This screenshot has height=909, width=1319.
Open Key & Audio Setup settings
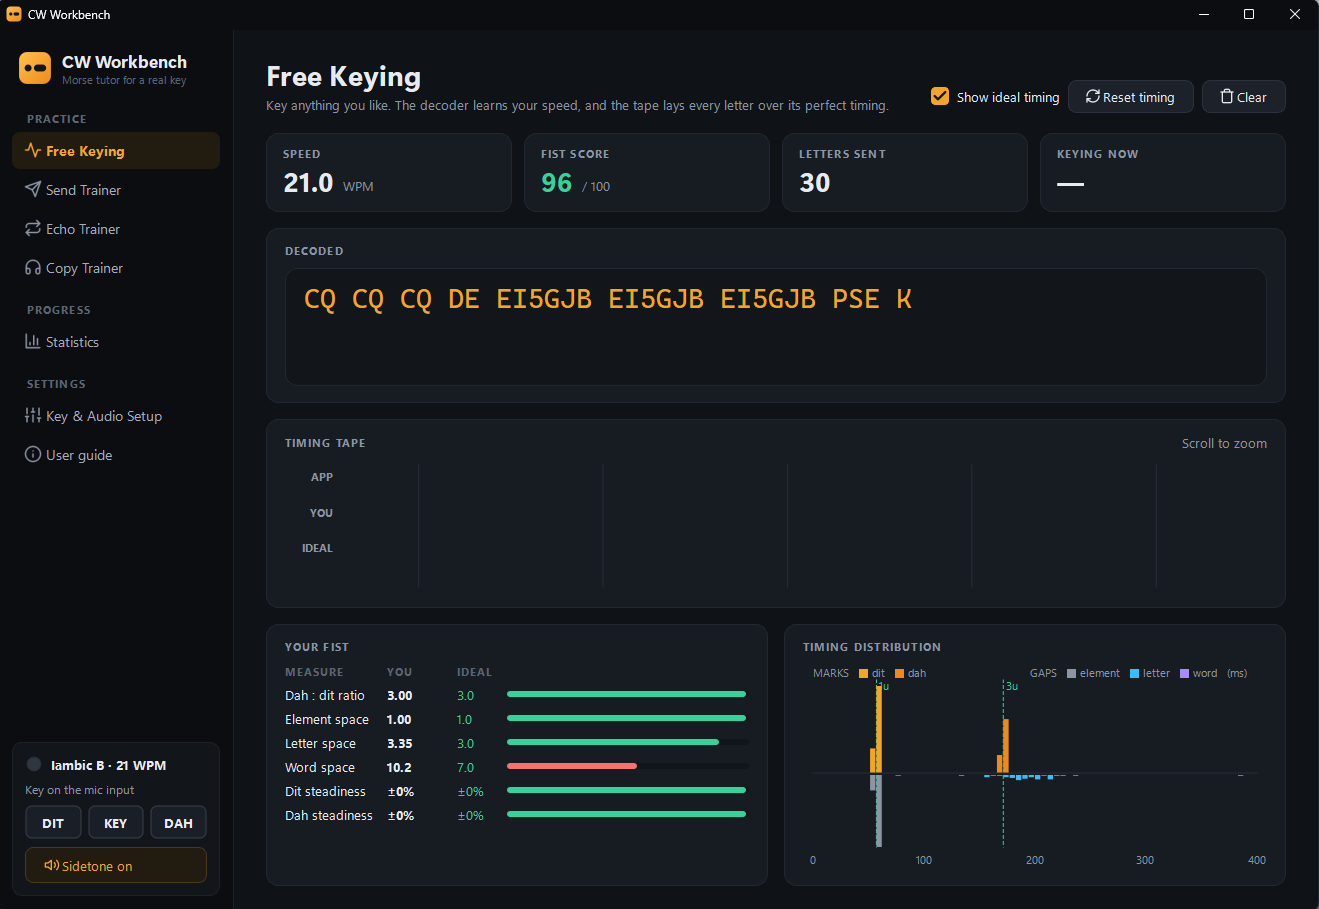(x=116, y=416)
